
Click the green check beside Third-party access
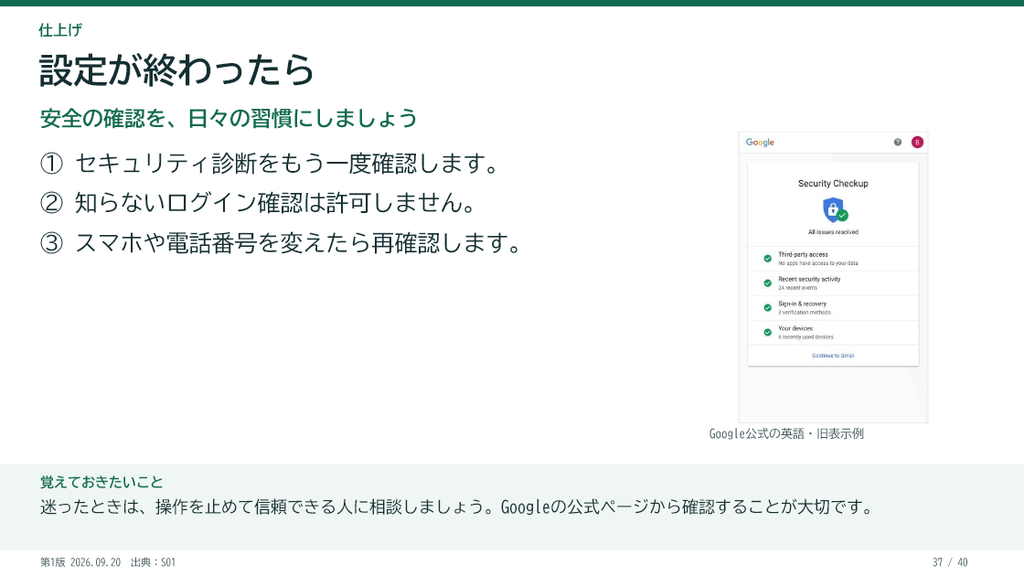pyautogui.click(x=767, y=259)
